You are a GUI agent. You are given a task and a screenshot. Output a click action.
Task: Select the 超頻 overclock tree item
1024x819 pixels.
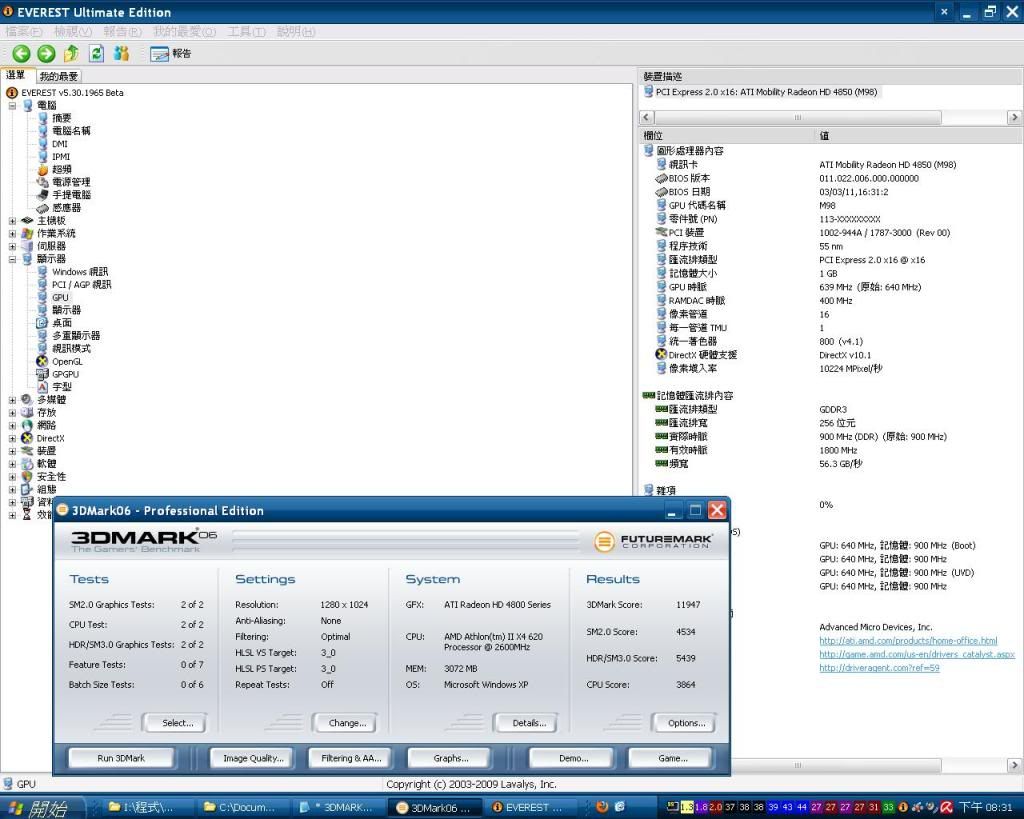pos(61,169)
